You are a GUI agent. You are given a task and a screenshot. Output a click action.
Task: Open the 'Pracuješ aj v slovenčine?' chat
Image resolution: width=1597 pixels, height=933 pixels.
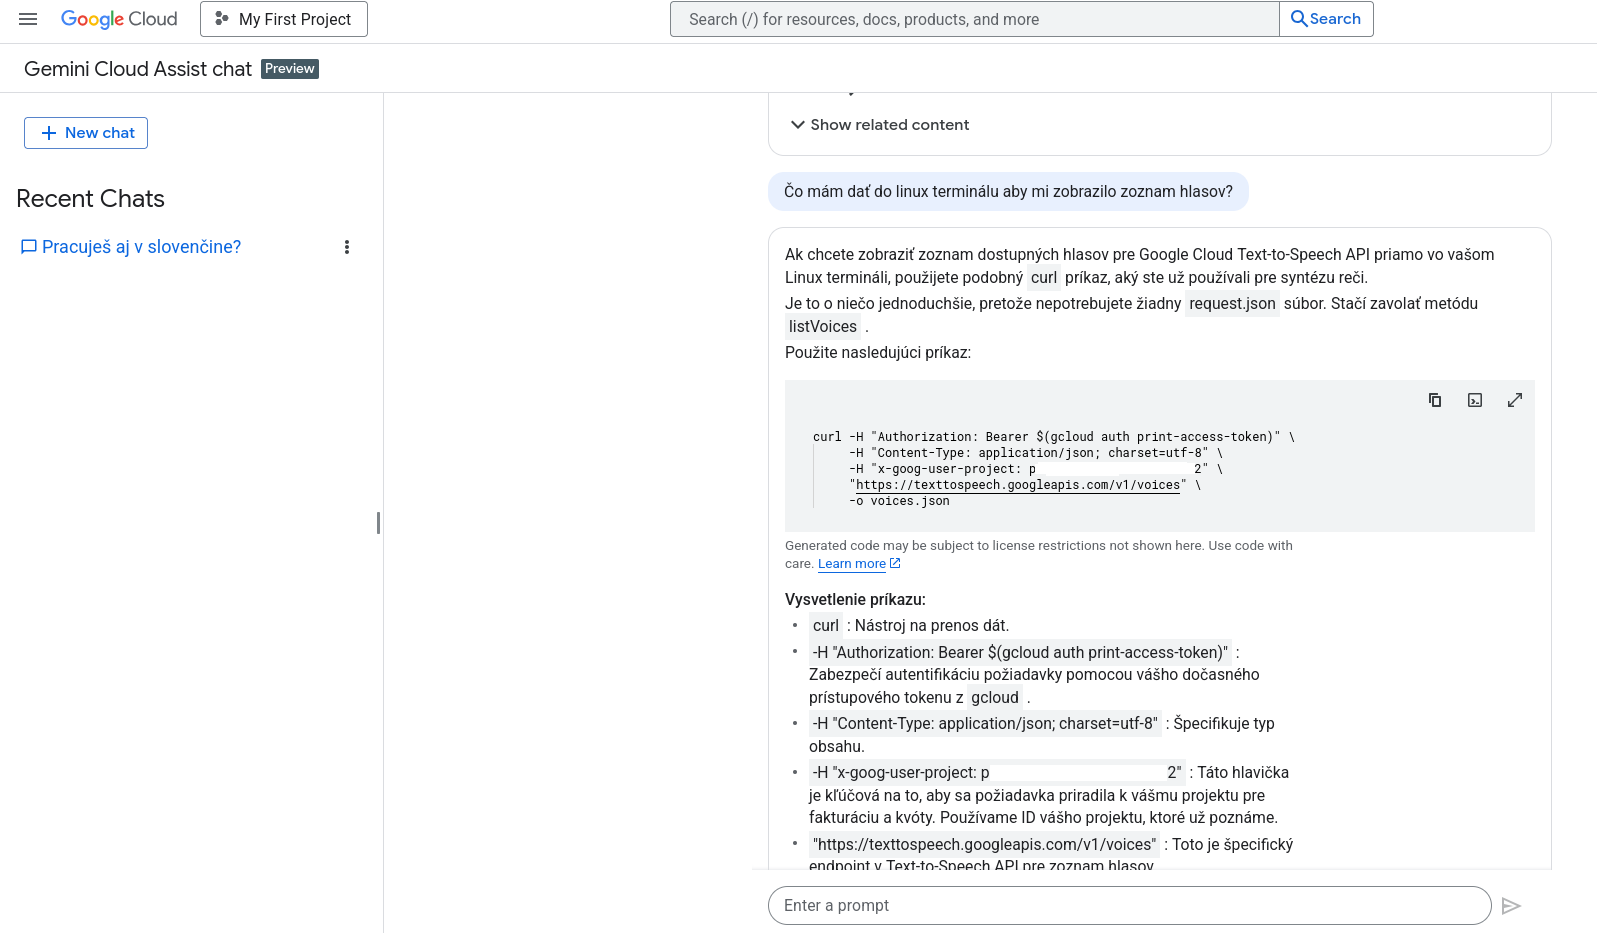pos(141,247)
